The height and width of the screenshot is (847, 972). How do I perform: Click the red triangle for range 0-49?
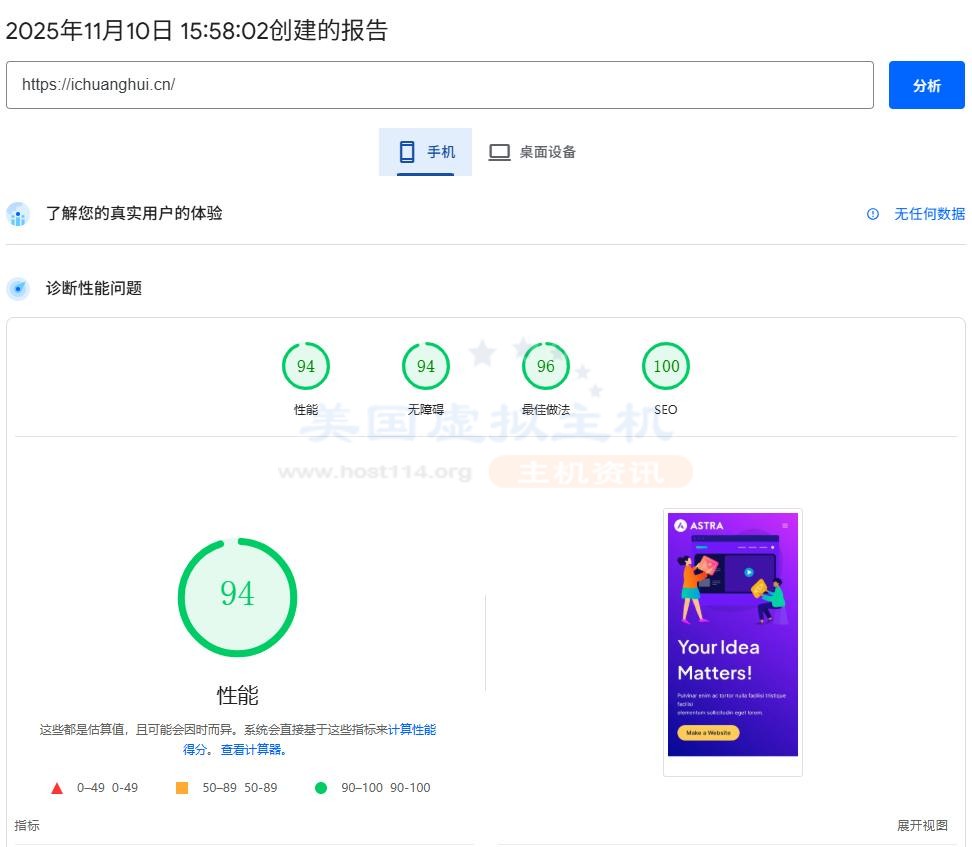tap(57, 787)
